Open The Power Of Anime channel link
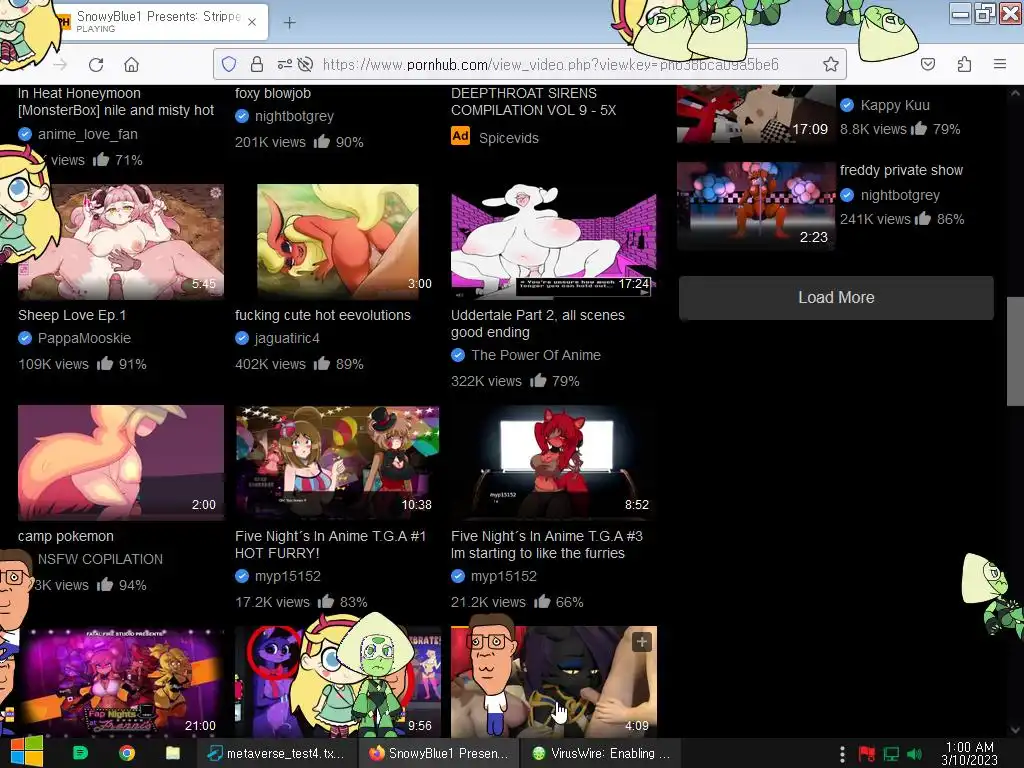The width and height of the screenshot is (1024, 768). [536, 355]
